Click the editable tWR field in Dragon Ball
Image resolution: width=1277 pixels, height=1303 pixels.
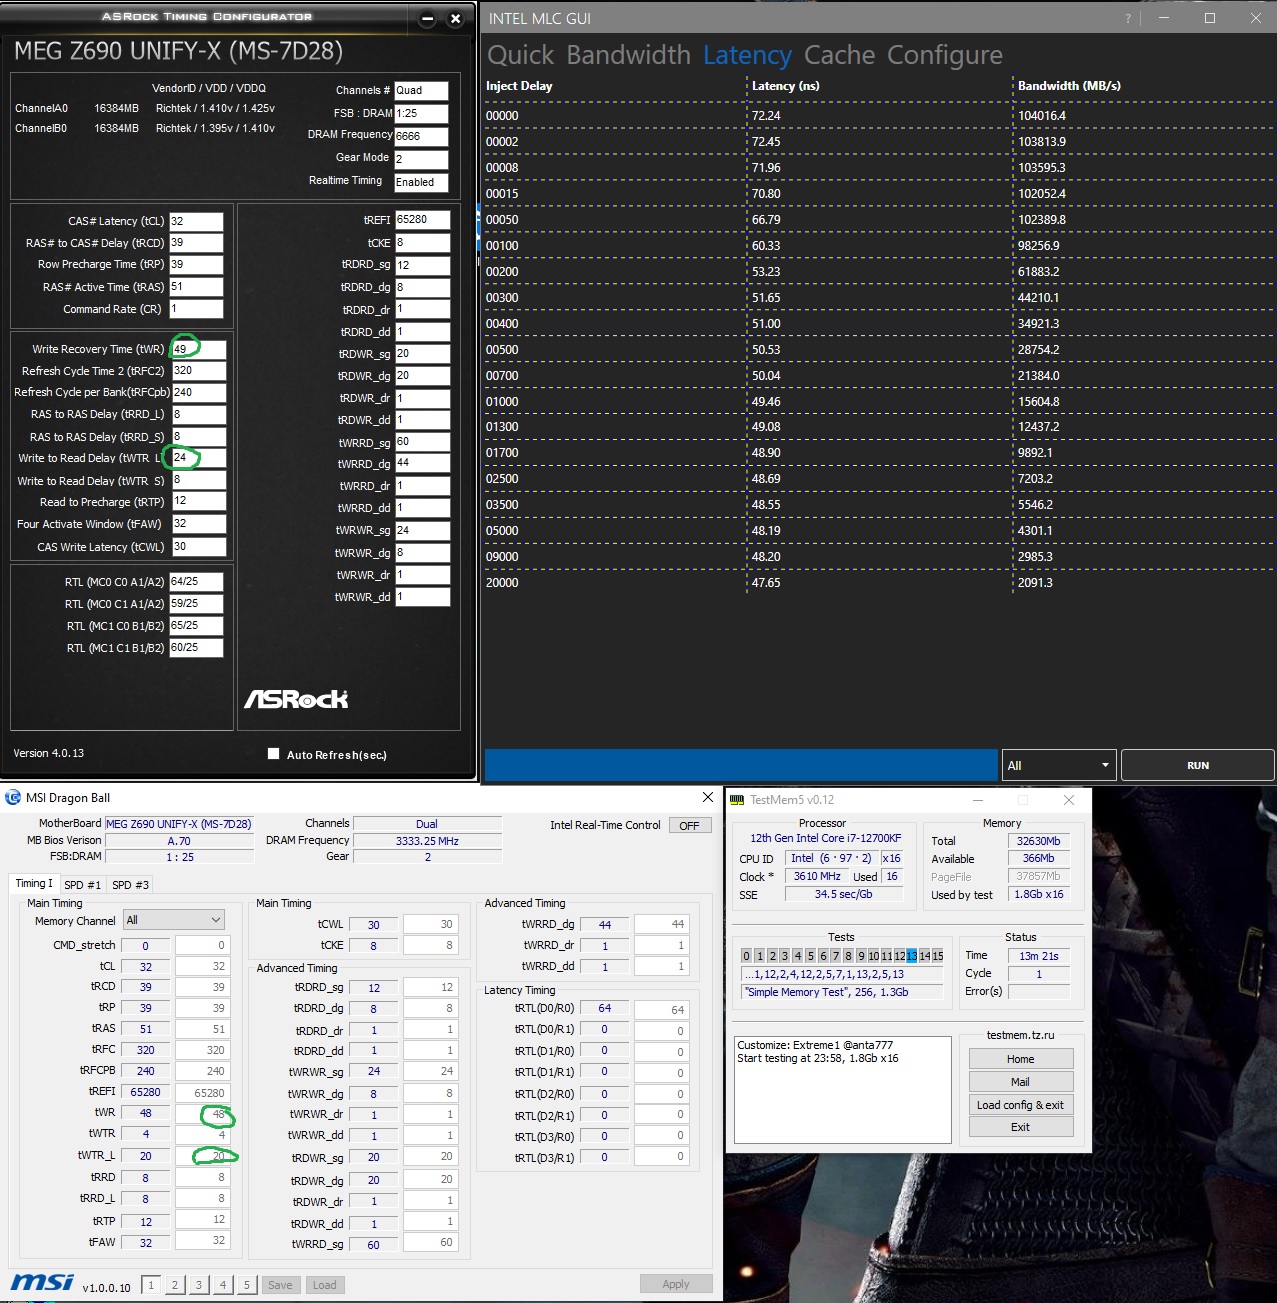(204, 1114)
